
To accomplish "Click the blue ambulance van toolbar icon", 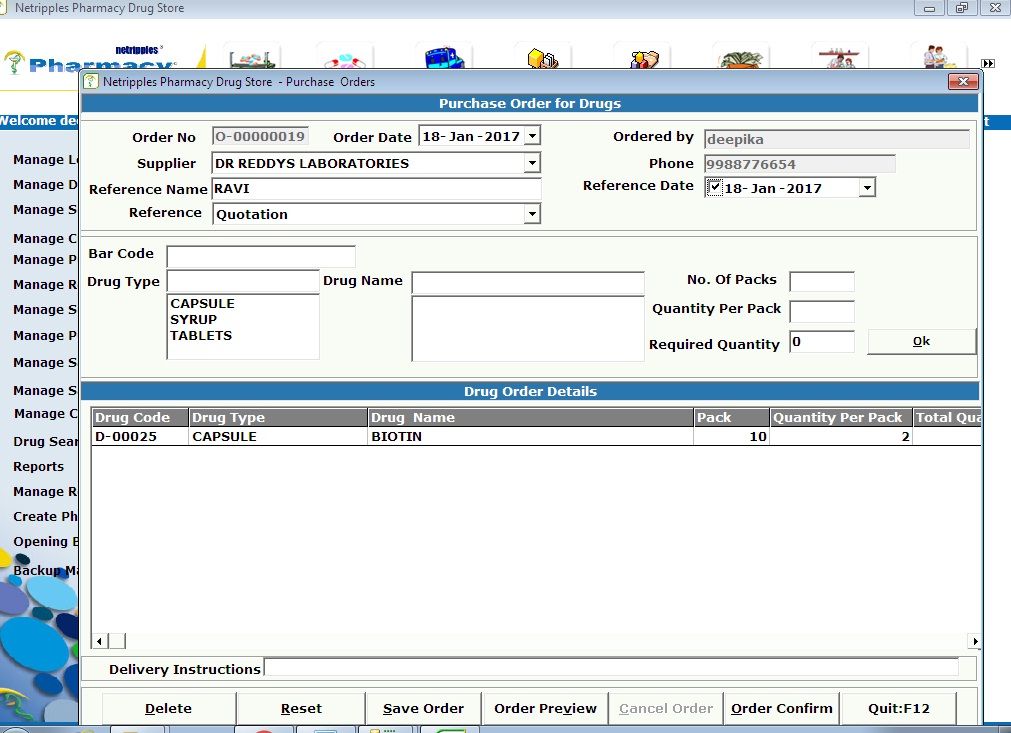I will 445,57.
